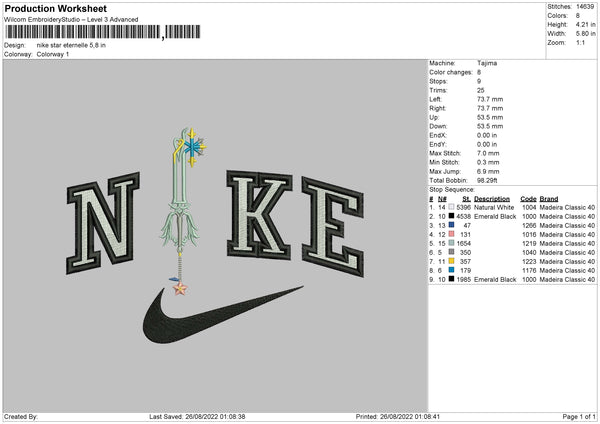Click the Max Stitch value '7.0 mm'
The image size is (600, 424).
click(x=488, y=153)
